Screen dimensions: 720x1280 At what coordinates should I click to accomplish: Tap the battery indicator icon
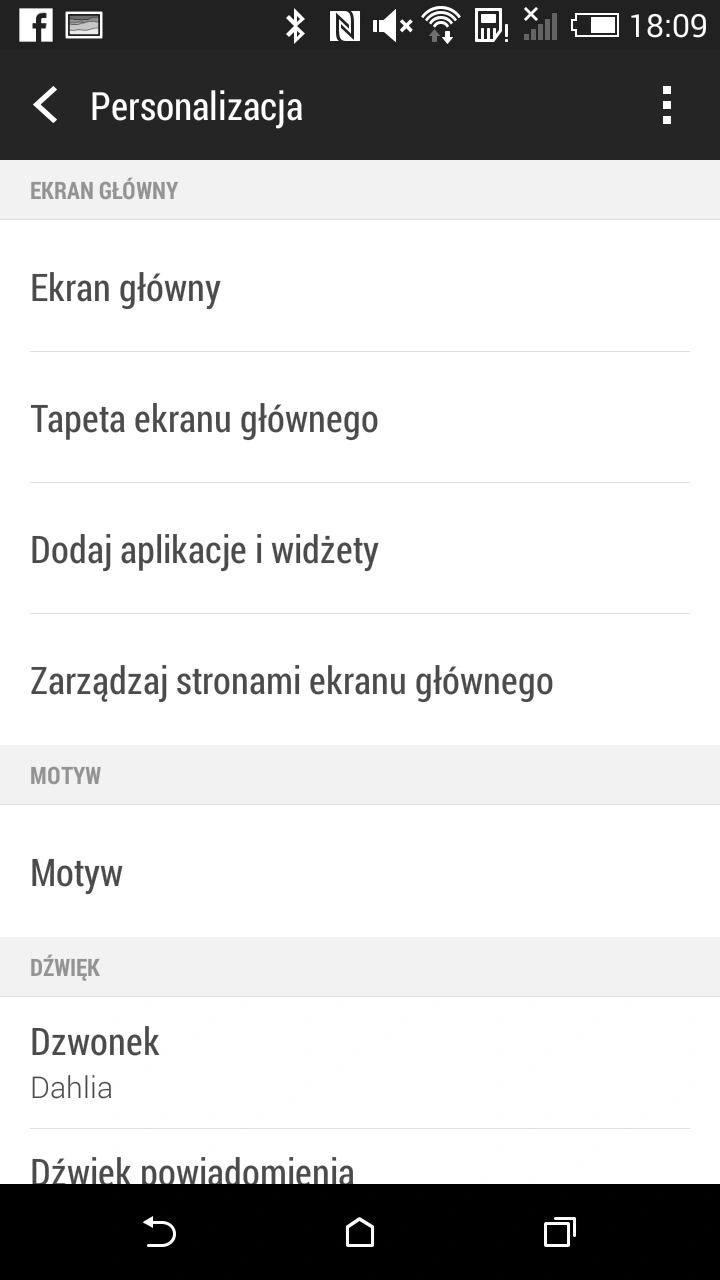(x=595, y=25)
